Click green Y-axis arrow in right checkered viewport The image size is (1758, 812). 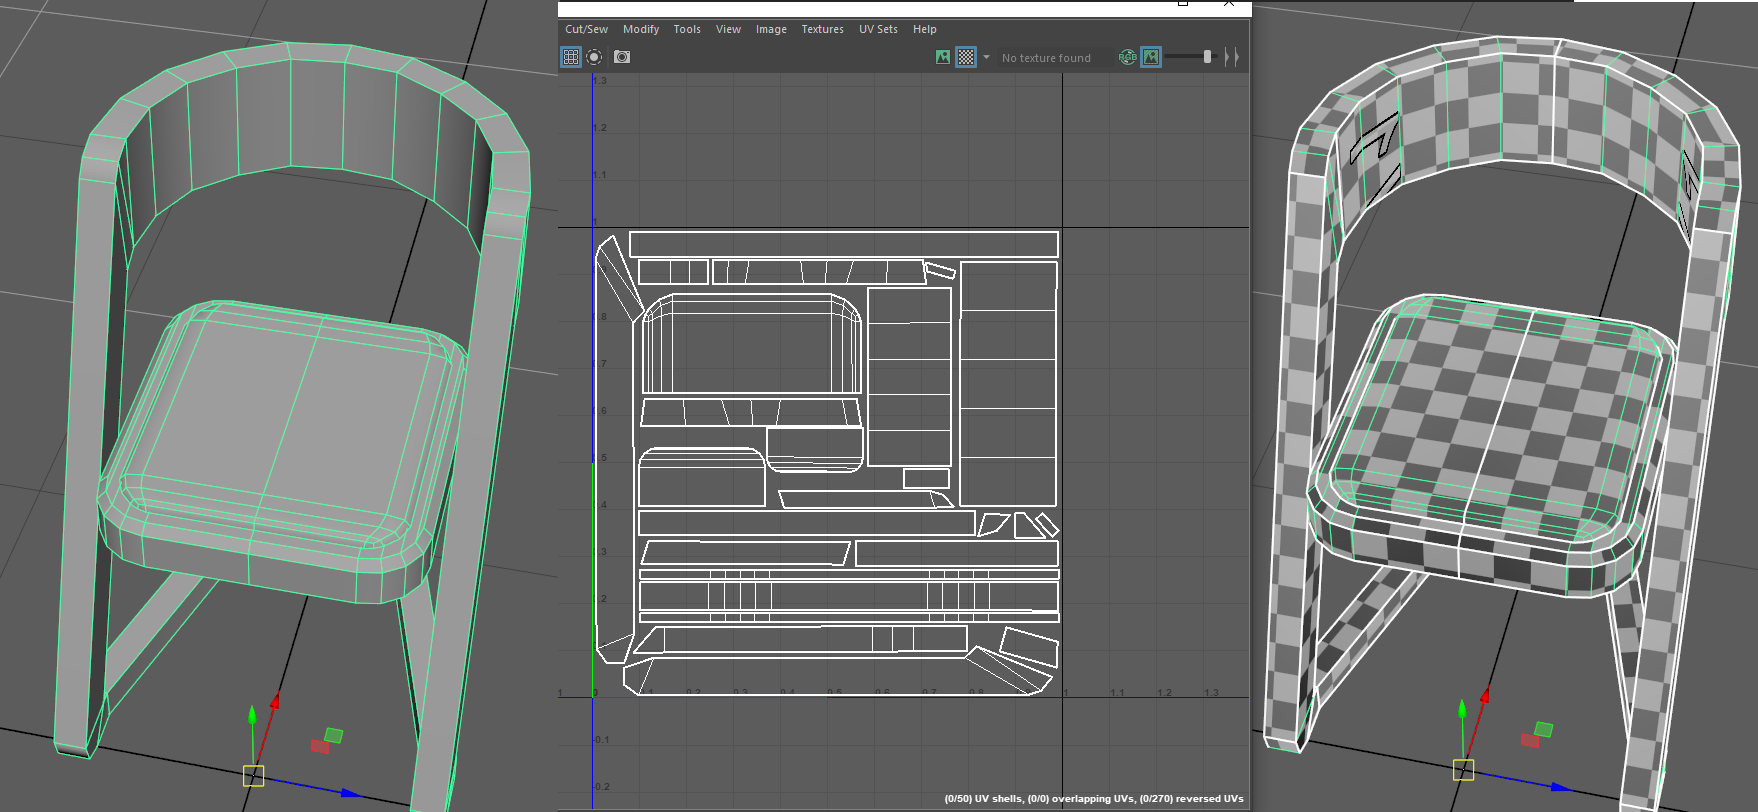coord(1462,709)
